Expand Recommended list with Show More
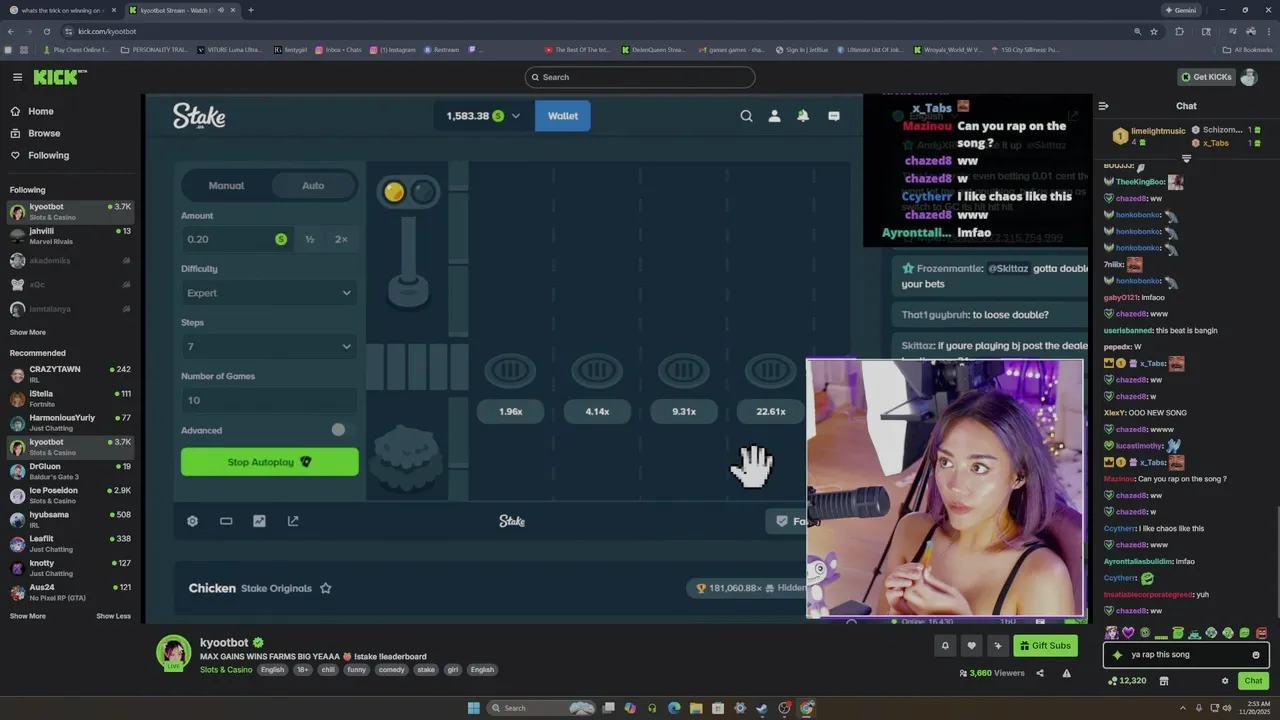The height and width of the screenshot is (720, 1280). point(28,616)
